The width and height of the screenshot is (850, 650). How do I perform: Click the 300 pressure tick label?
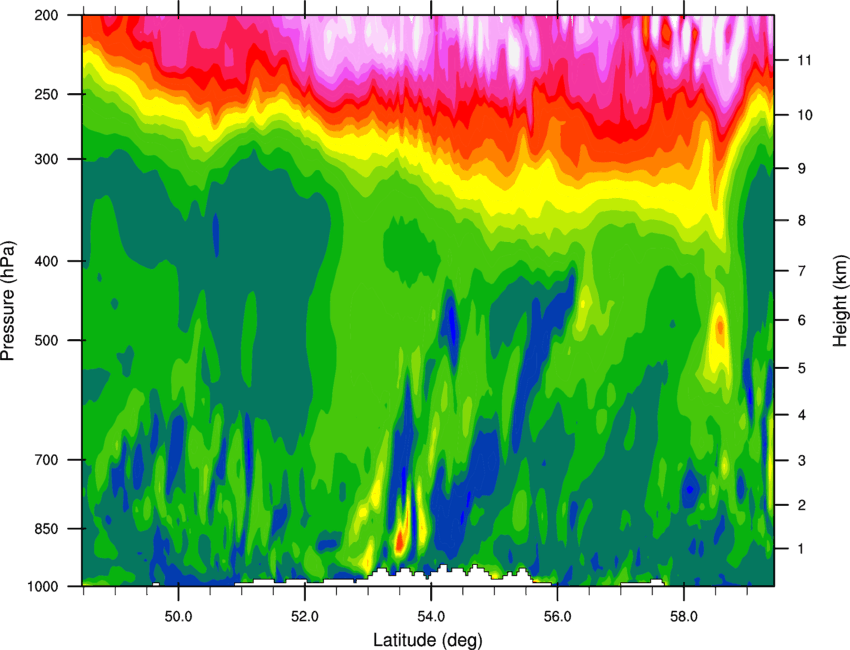point(47,159)
